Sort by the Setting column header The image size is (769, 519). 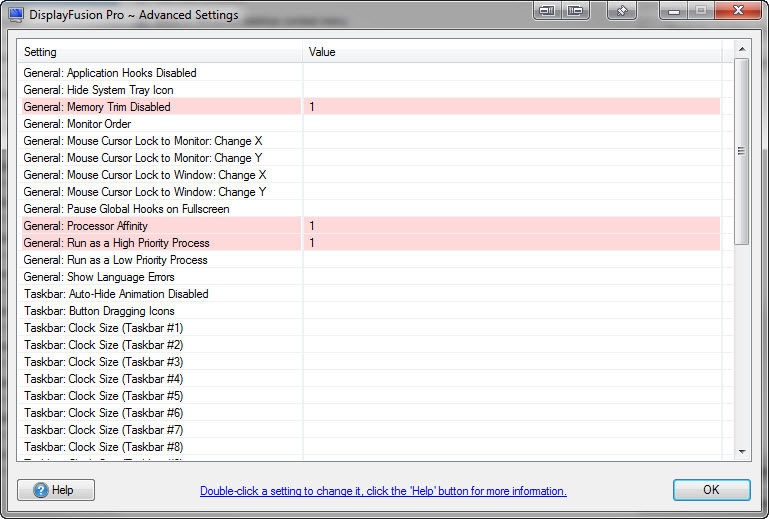coord(160,52)
